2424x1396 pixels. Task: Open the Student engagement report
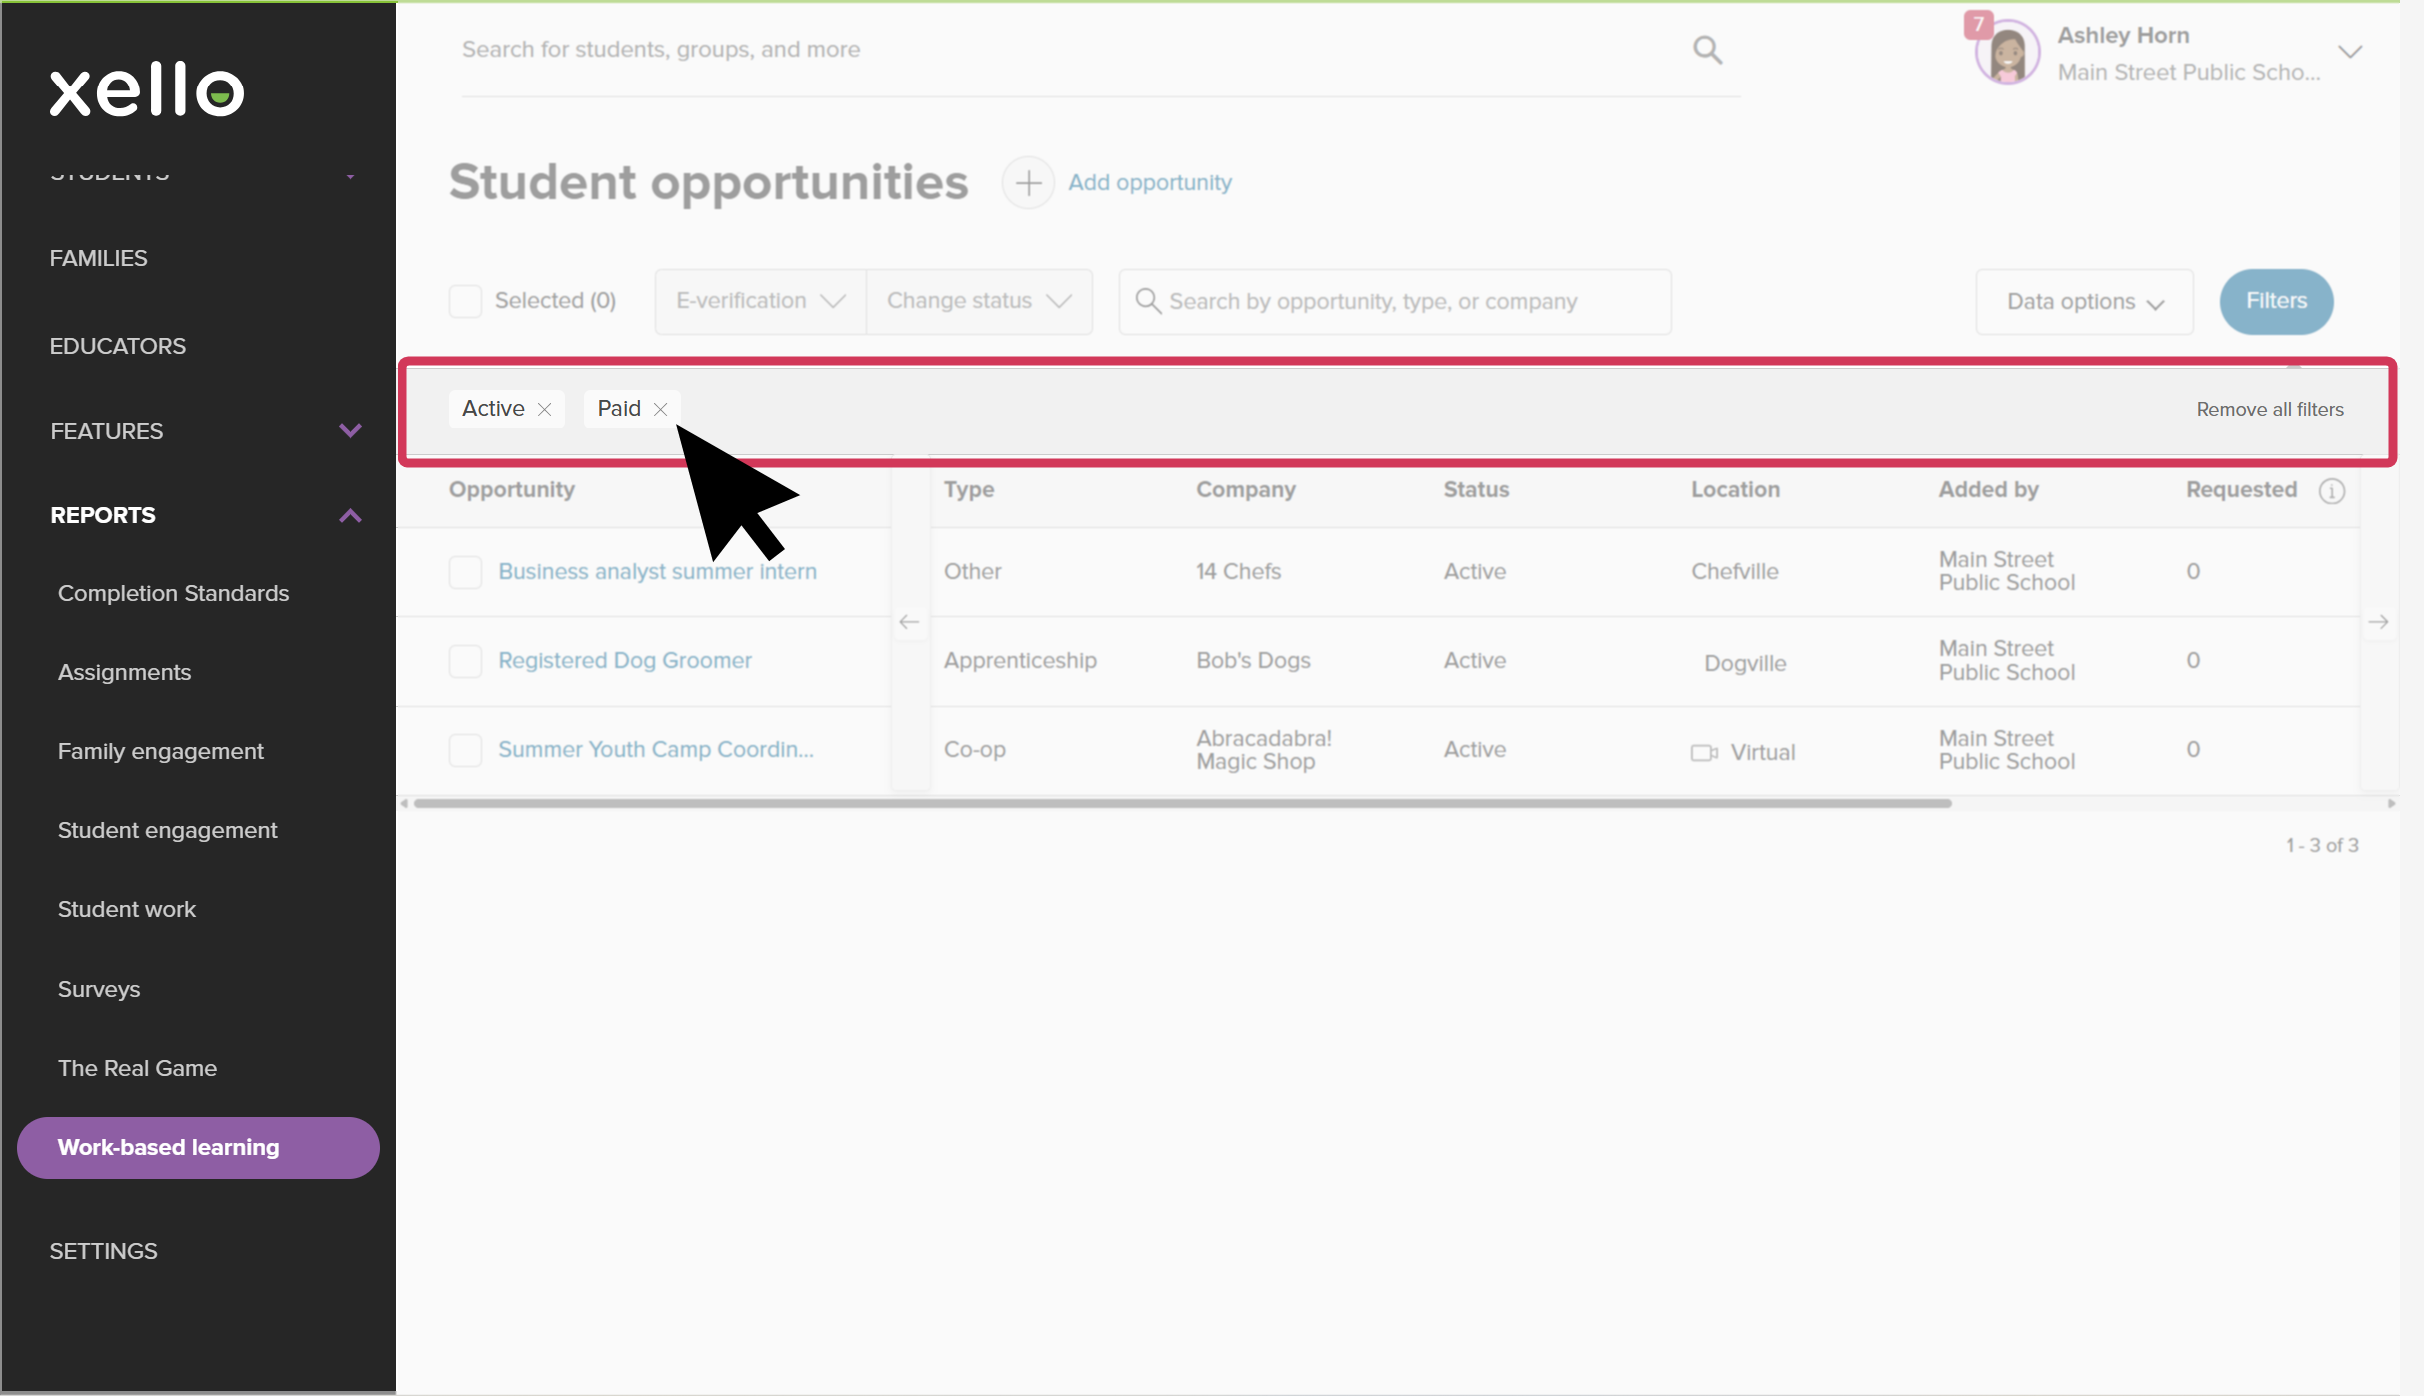click(x=167, y=830)
